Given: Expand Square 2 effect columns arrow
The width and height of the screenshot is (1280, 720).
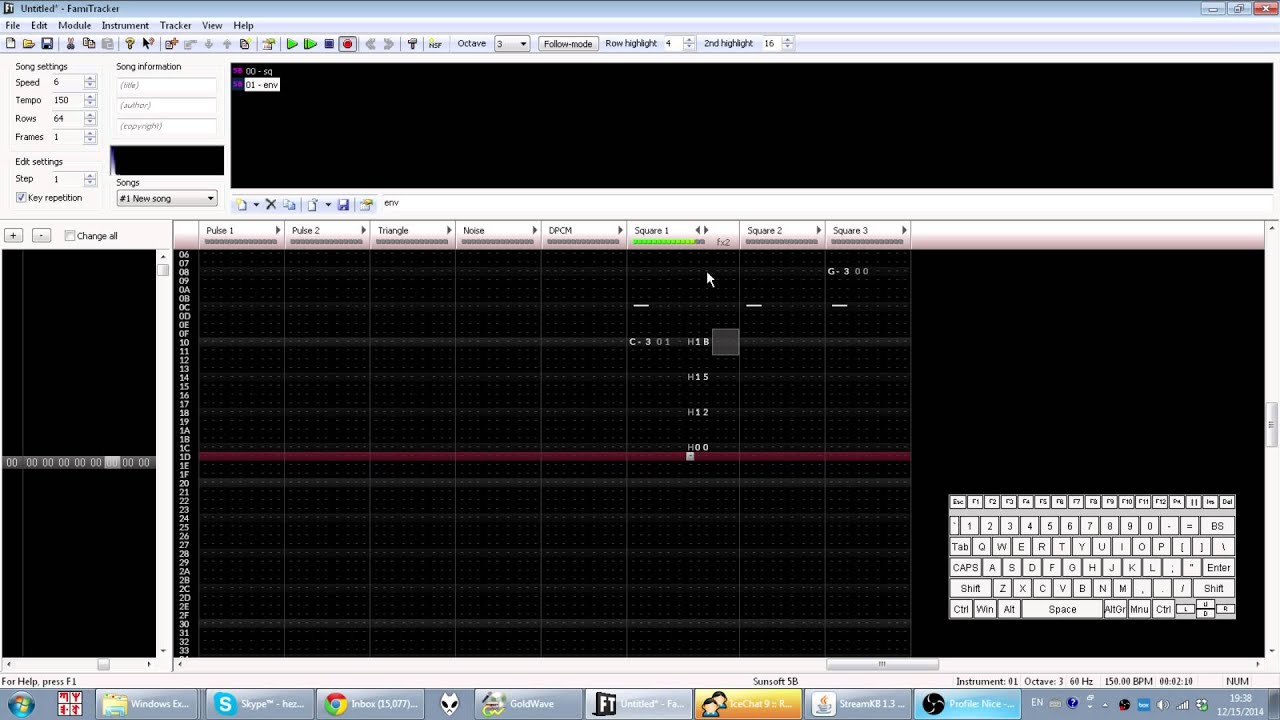Looking at the screenshot, I should tap(819, 231).
